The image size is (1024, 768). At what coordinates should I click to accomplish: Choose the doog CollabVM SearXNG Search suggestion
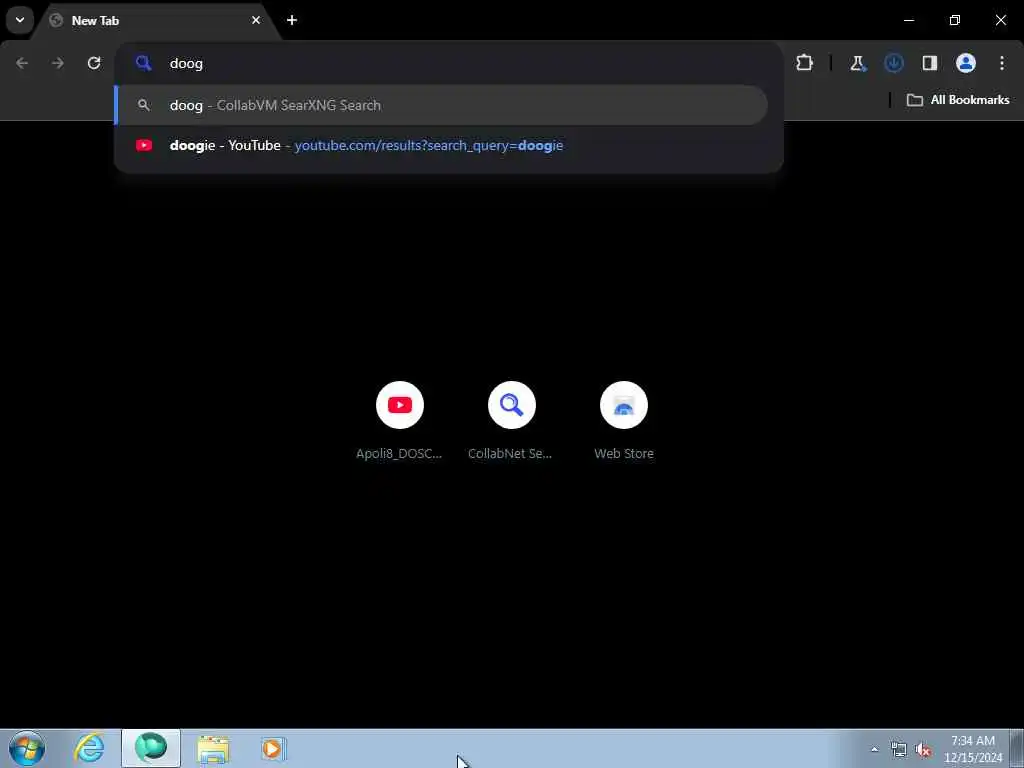pos(441,105)
